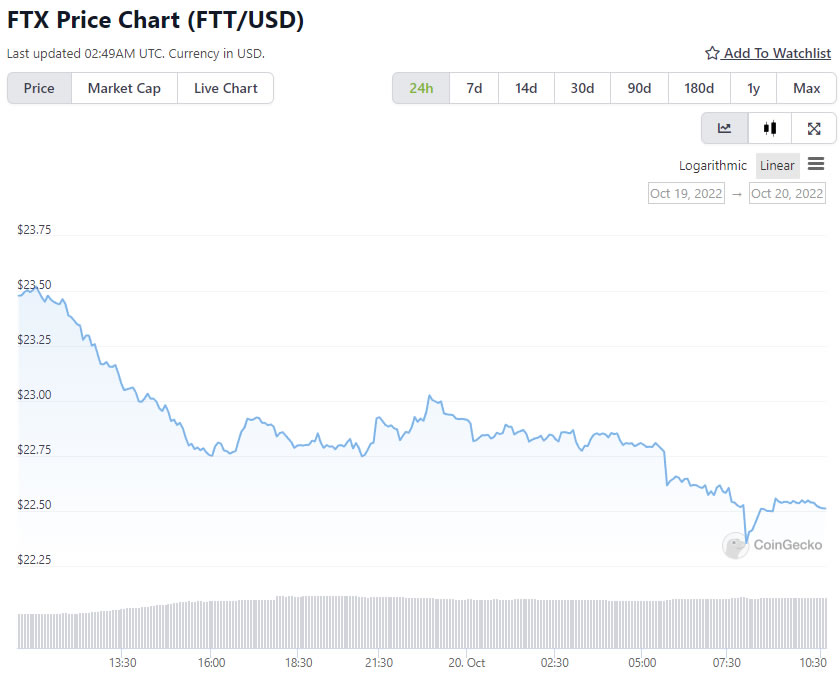Choose the 1y time range
Viewport: 840px width, 680px height.
pos(753,88)
